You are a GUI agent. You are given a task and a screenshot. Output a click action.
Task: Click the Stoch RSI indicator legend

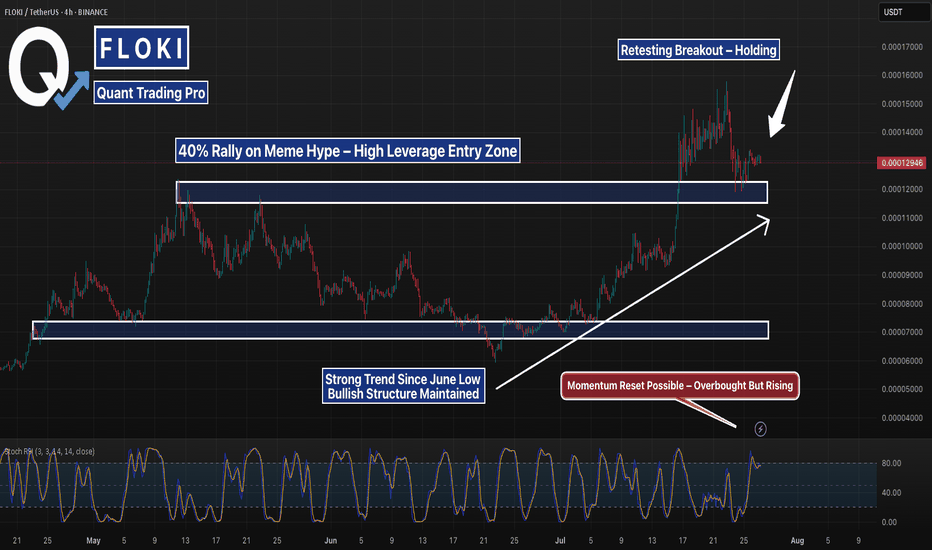[49, 451]
